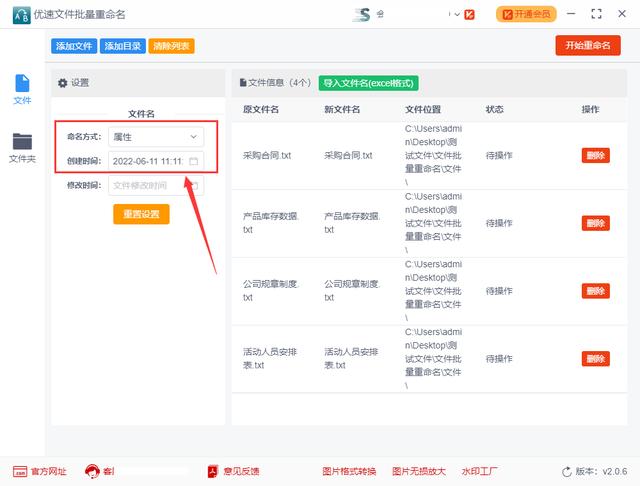
Task: Click 文件信息 (4个) label
Action: (280, 83)
